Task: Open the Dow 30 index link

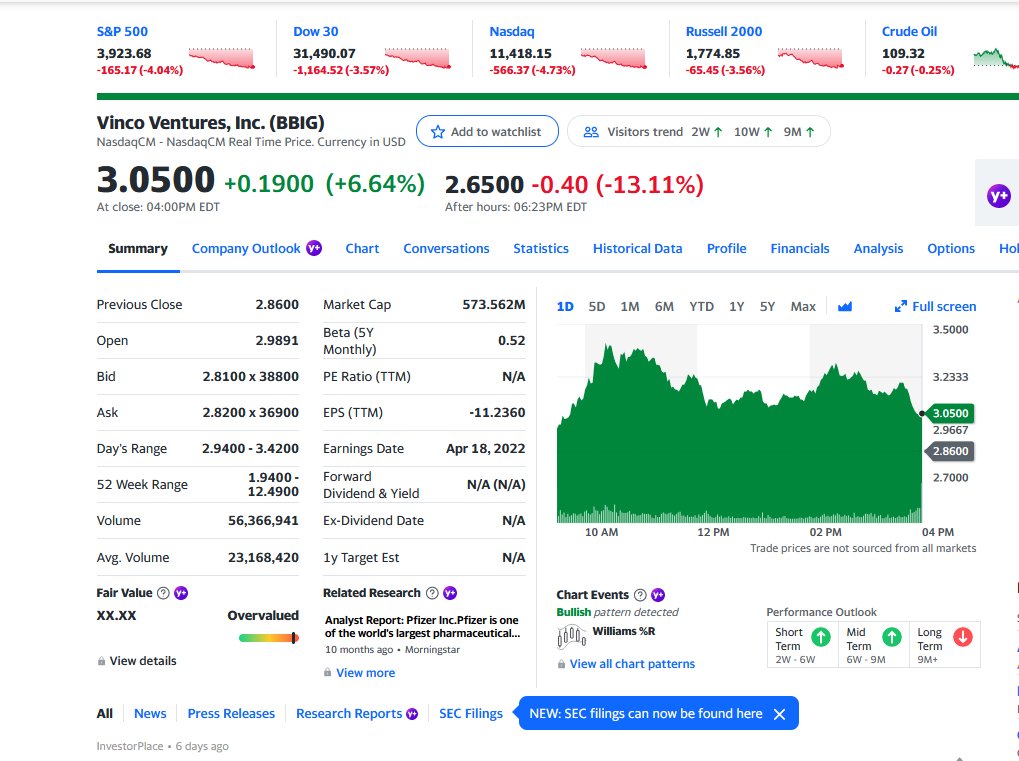Action: pyautogui.click(x=316, y=31)
